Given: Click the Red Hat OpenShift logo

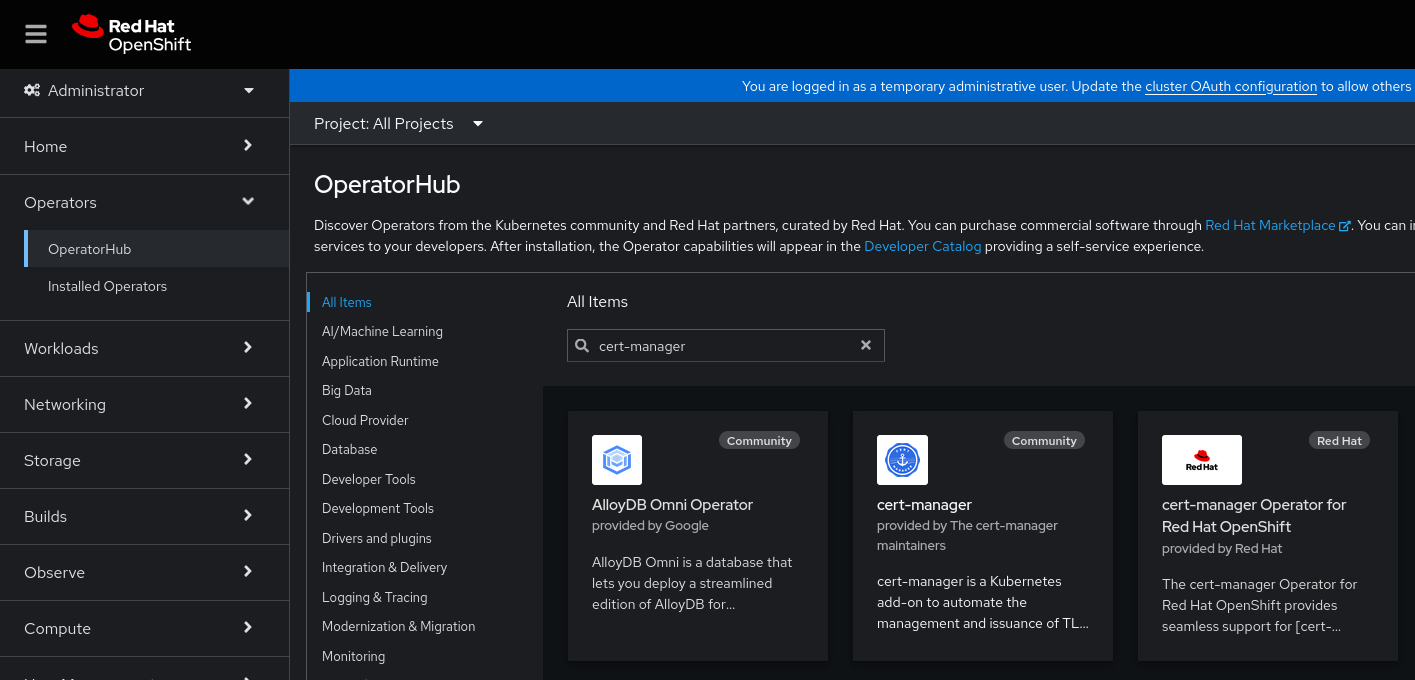Looking at the screenshot, I should (x=131, y=34).
